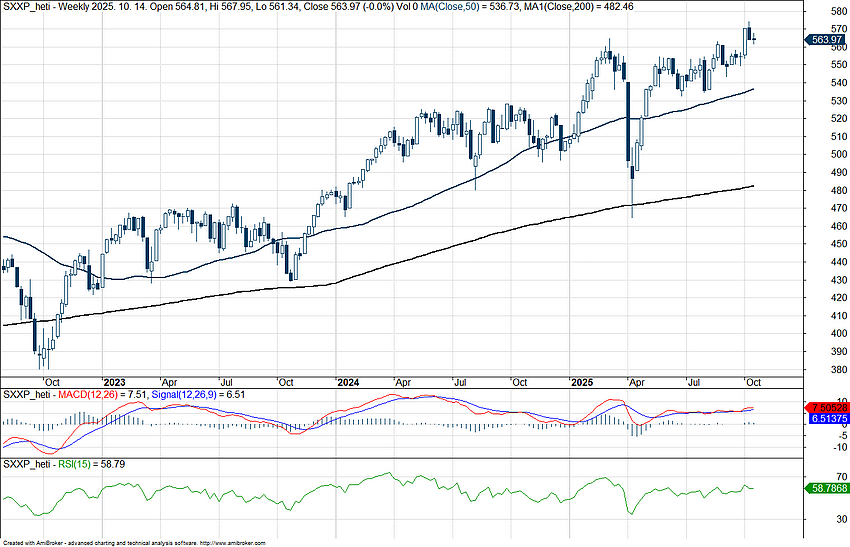Click the blue Signal value tag 6.51375
The image size is (850, 547).
click(826, 421)
